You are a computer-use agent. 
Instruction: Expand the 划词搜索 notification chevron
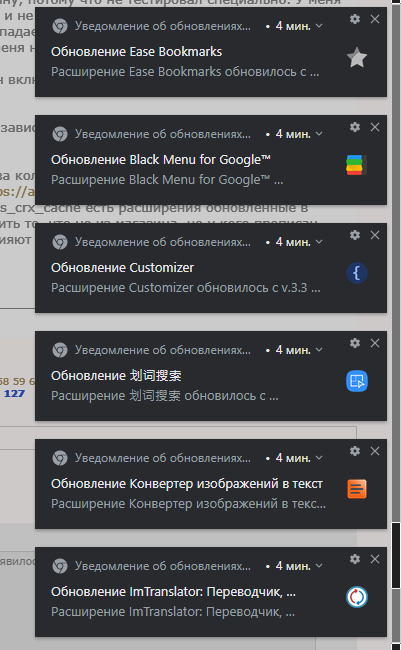319,349
